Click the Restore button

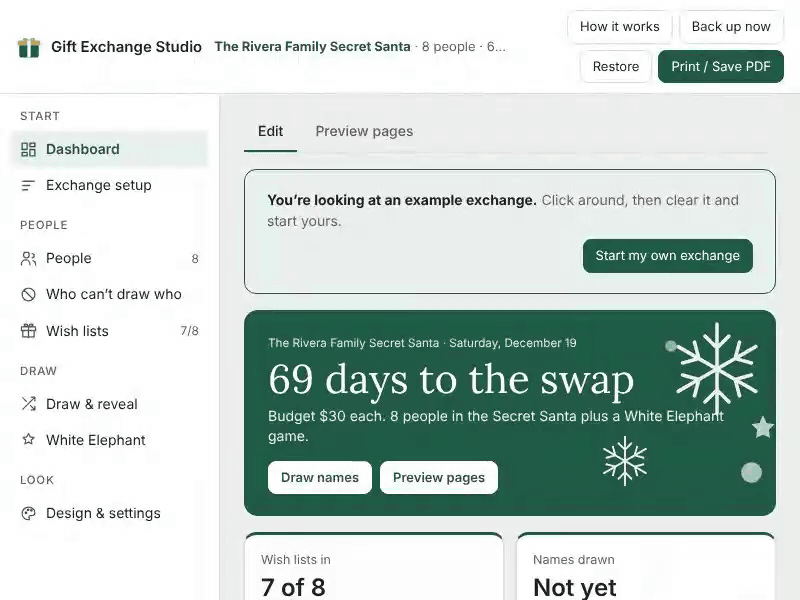pos(616,66)
